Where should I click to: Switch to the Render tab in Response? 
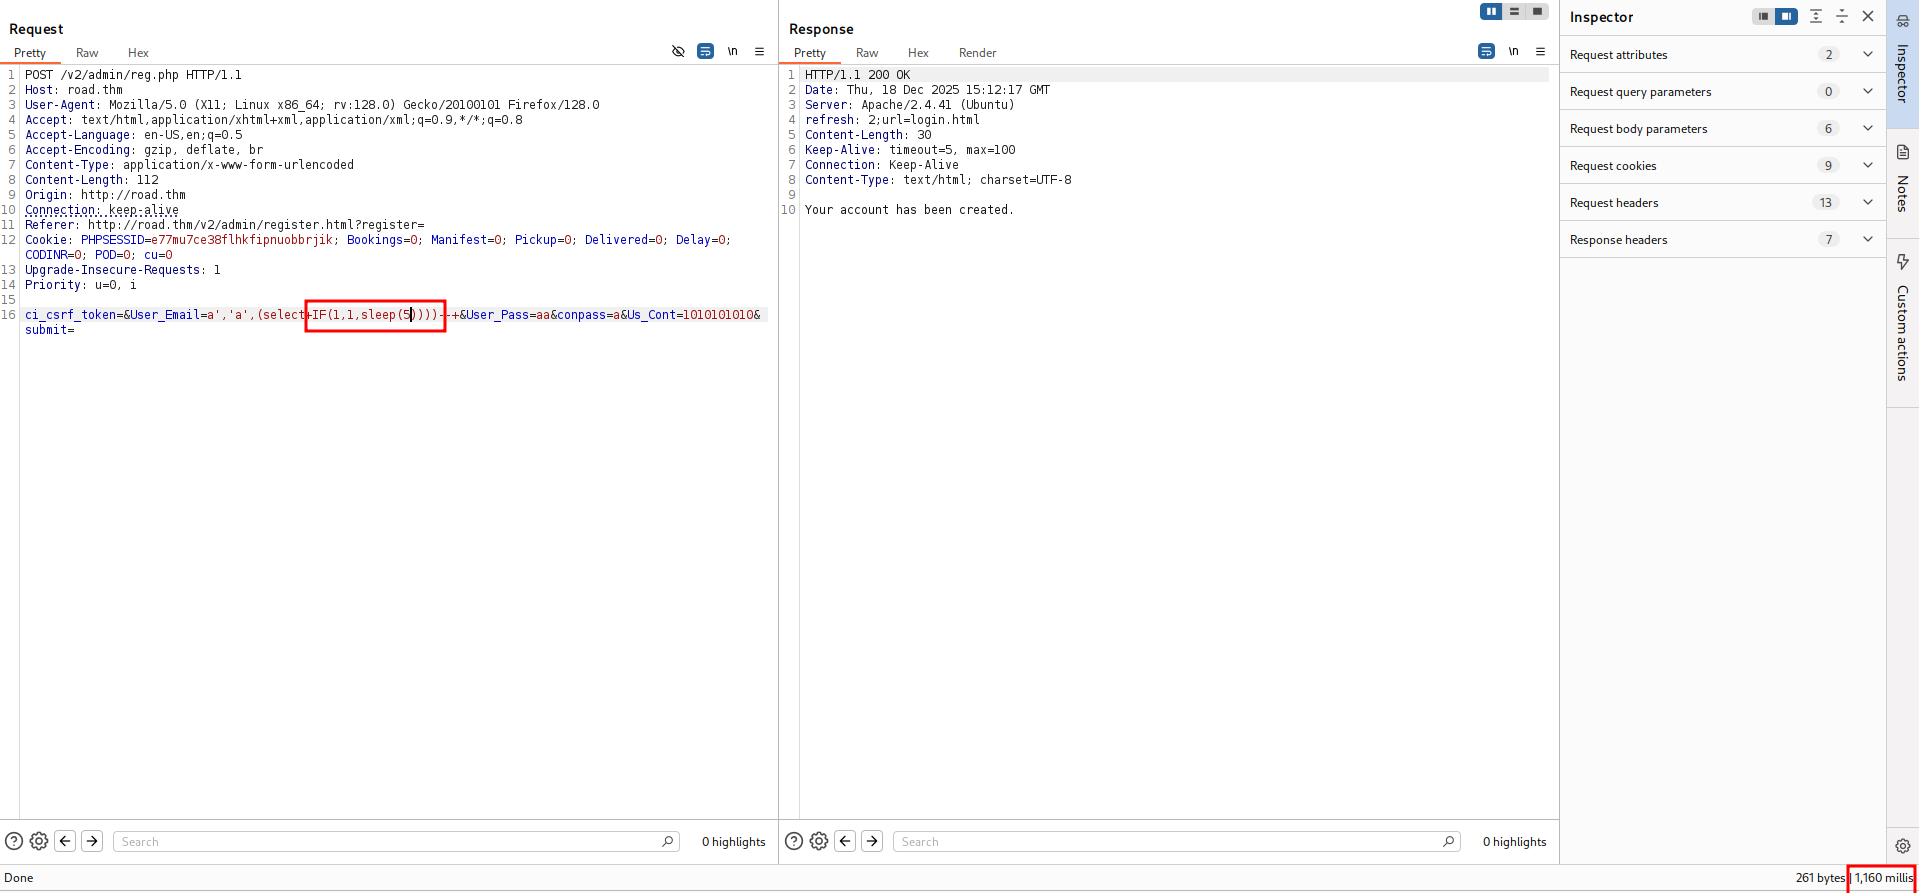pos(977,53)
